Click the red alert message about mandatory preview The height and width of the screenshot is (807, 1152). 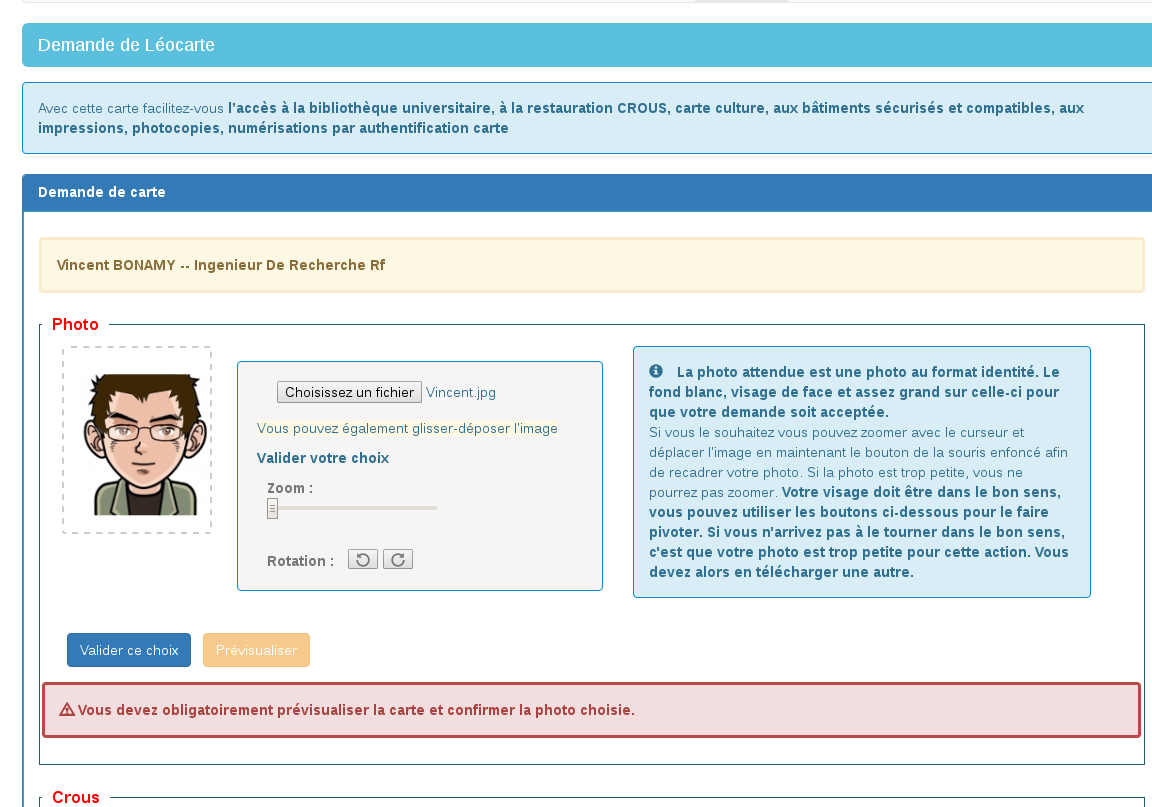(355, 710)
